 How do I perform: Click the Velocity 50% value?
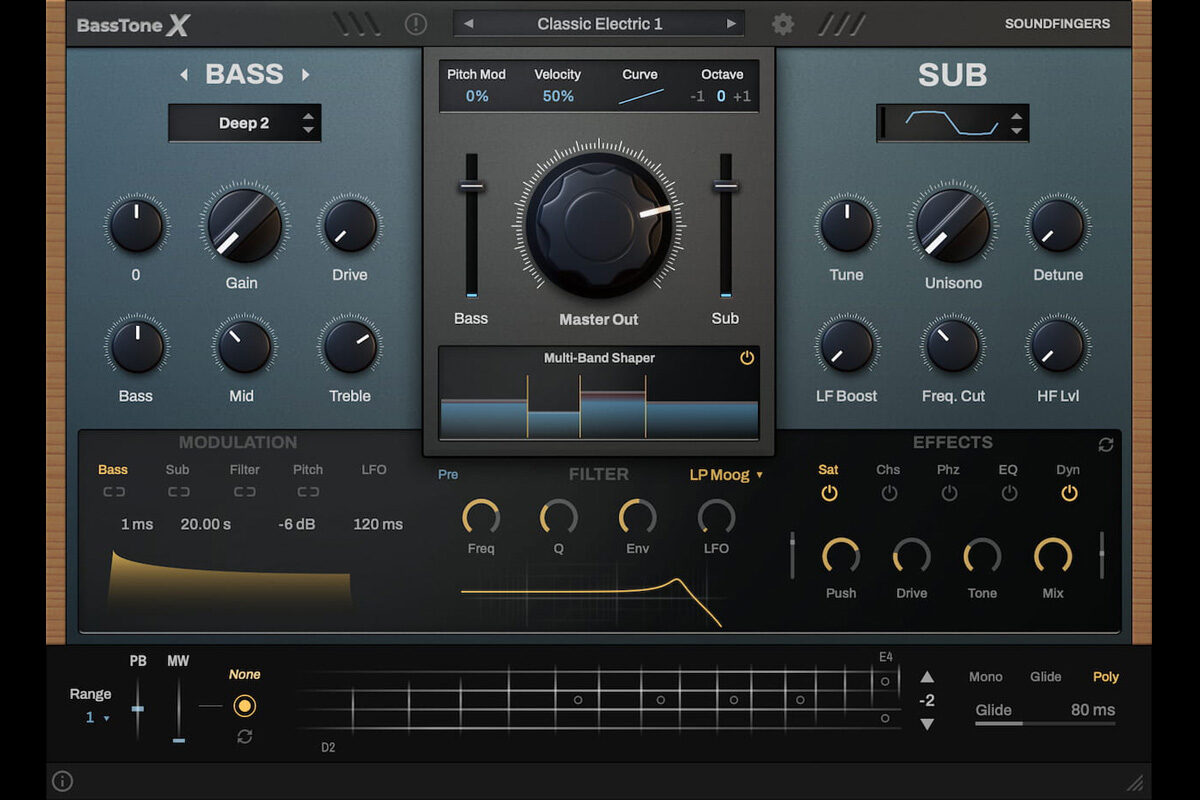[x=558, y=96]
